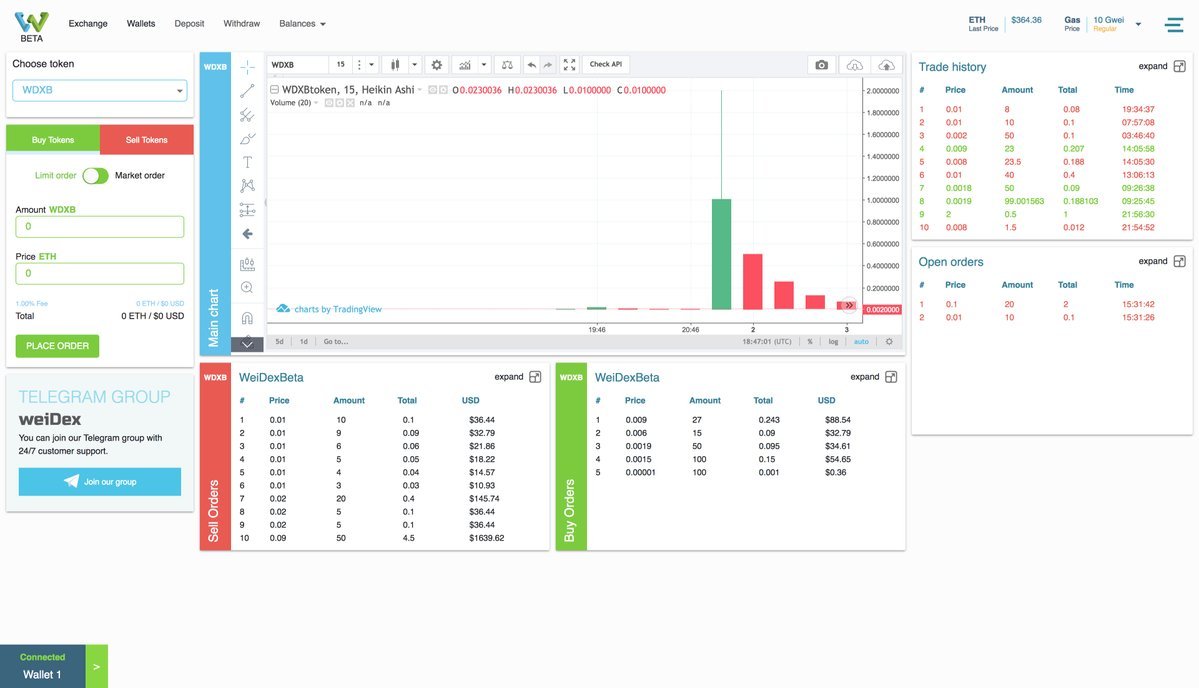Expand the Buy Orders WeiDexBeta panel
Screen dimensions: 1199x688
click(x=874, y=377)
